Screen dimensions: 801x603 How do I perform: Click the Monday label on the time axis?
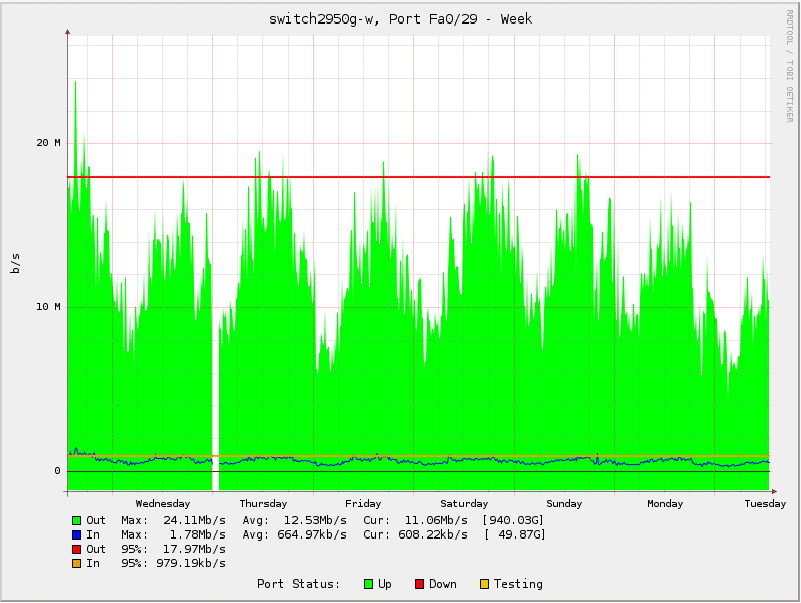click(665, 504)
